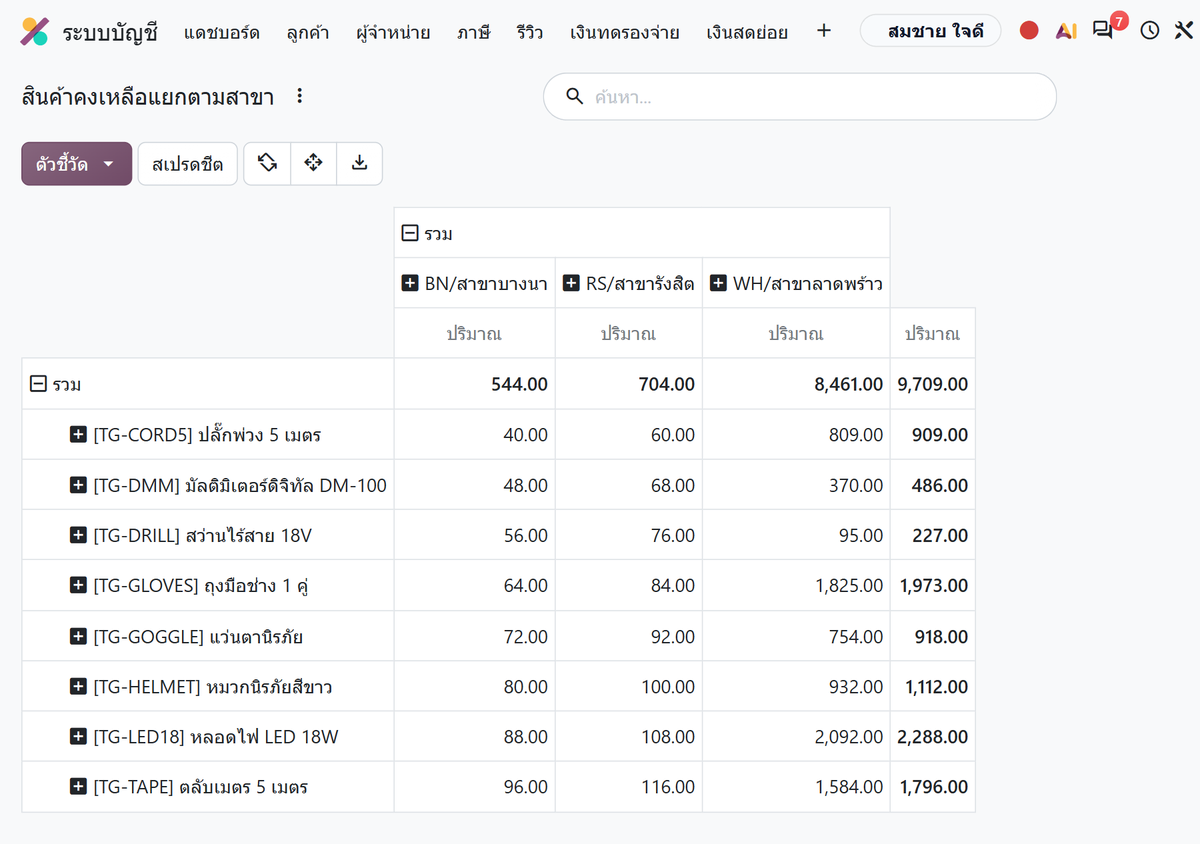Open the แดชบอร์ด menu
Viewport: 1200px width, 844px height.
(222, 32)
